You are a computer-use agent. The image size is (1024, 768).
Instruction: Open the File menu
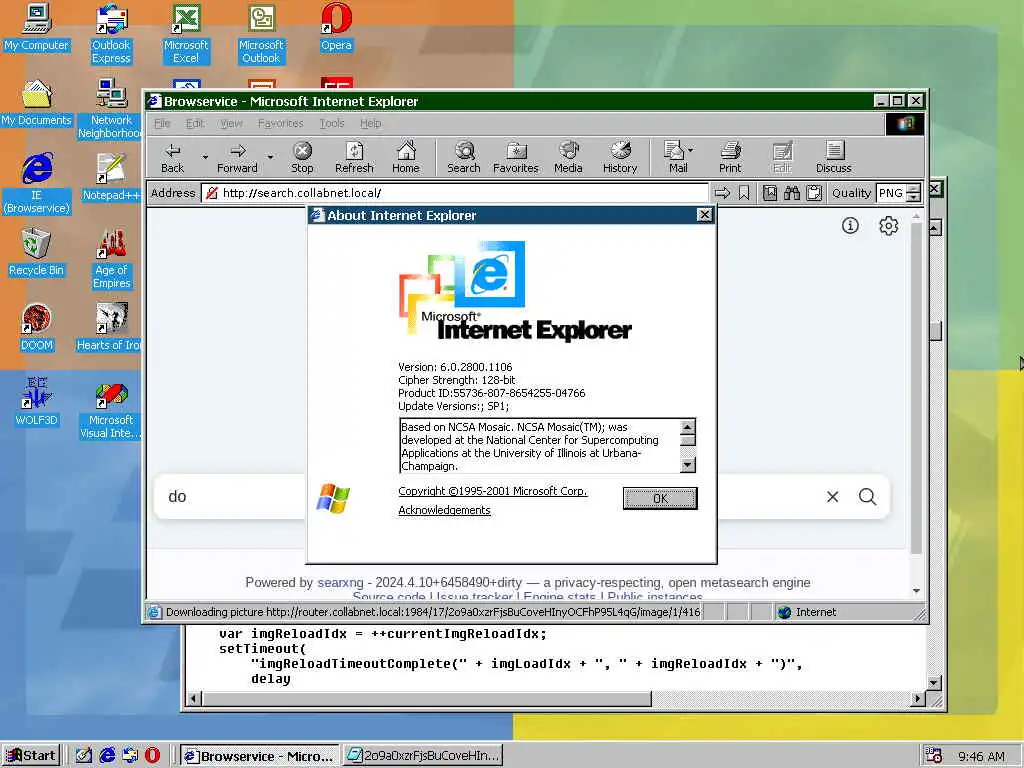pos(162,123)
